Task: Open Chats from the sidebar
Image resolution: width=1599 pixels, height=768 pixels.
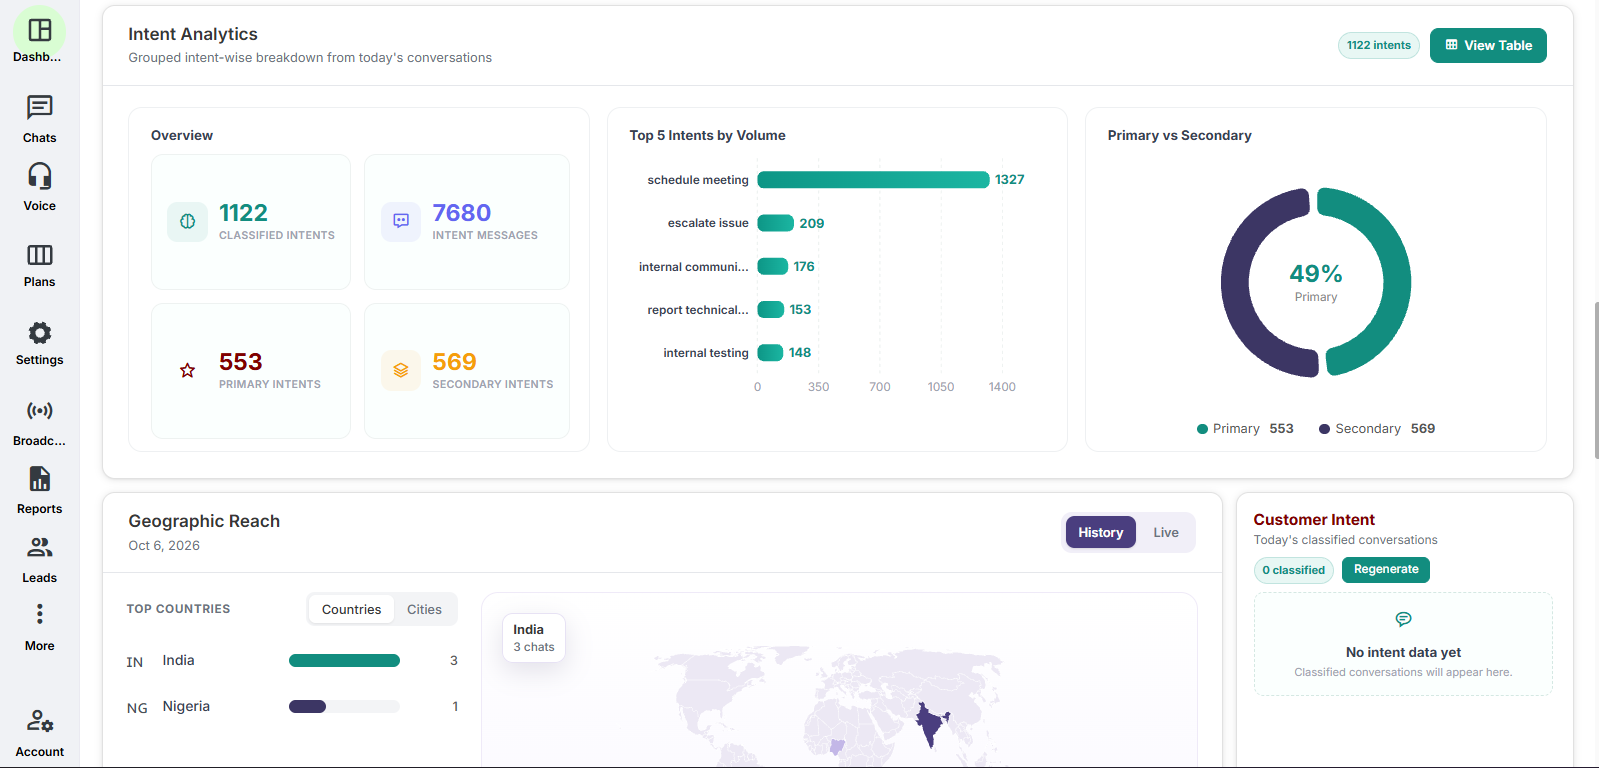Action: (x=40, y=107)
